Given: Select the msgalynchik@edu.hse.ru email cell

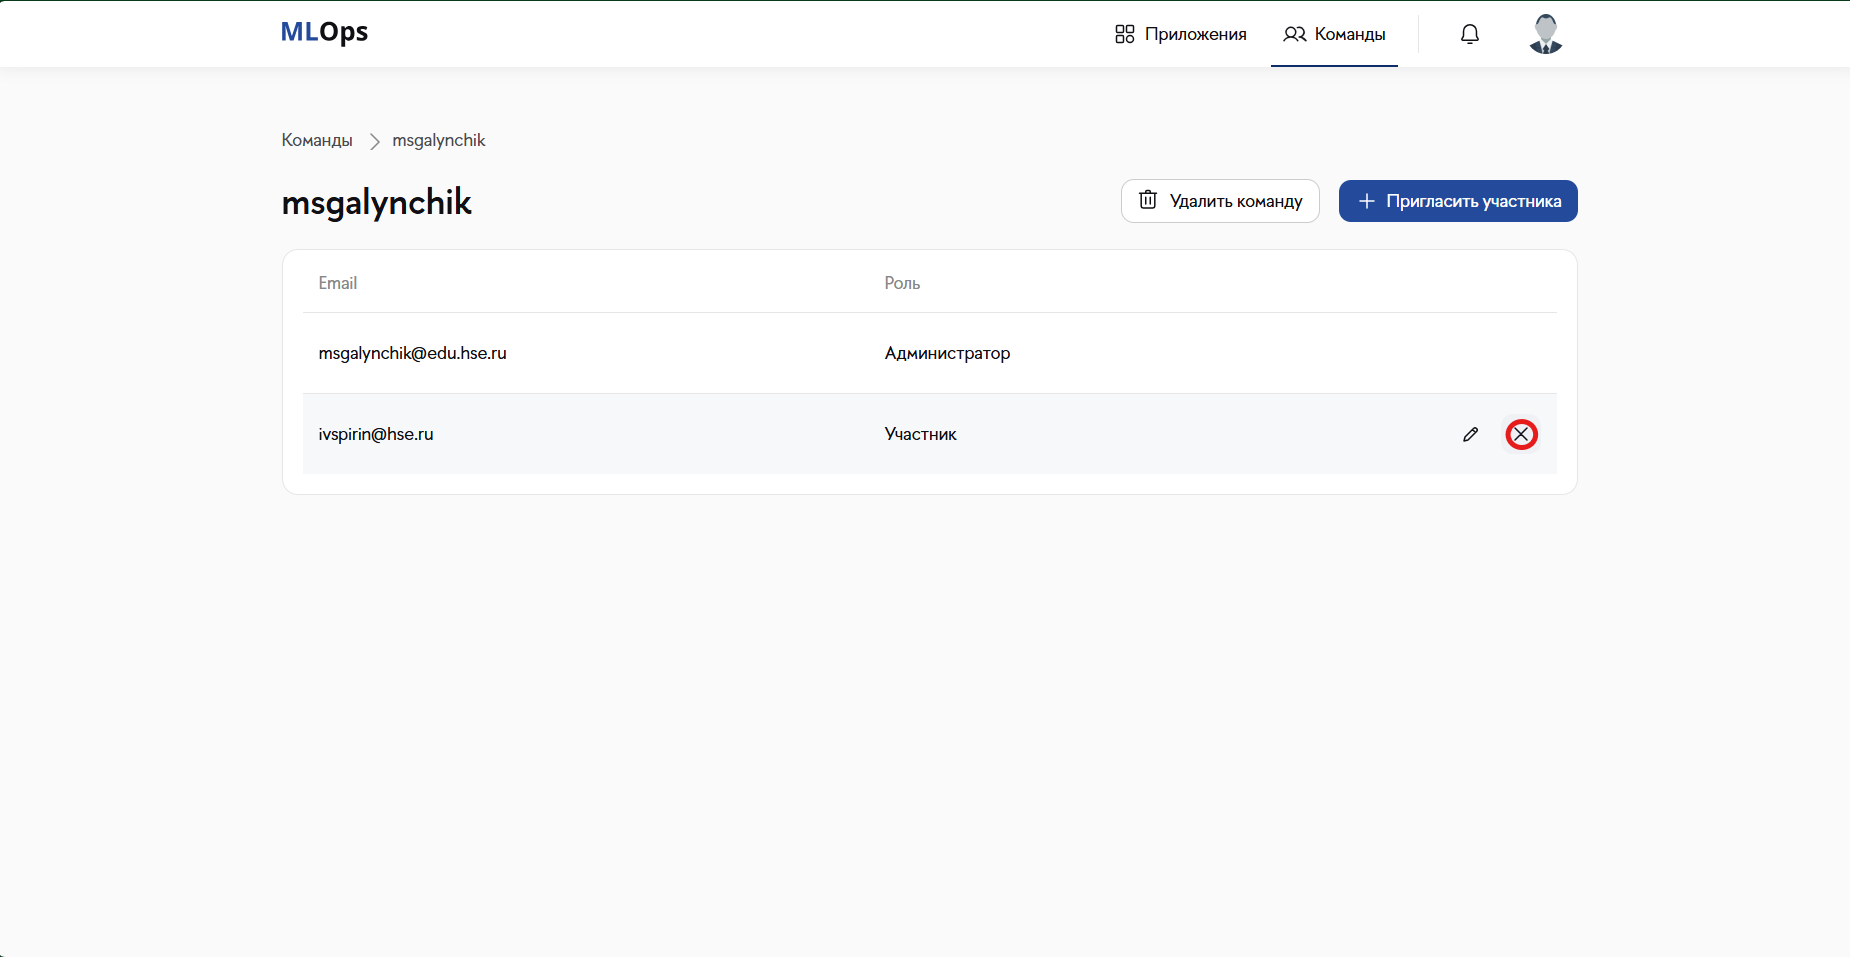Looking at the screenshot, I should coord(412,353).
